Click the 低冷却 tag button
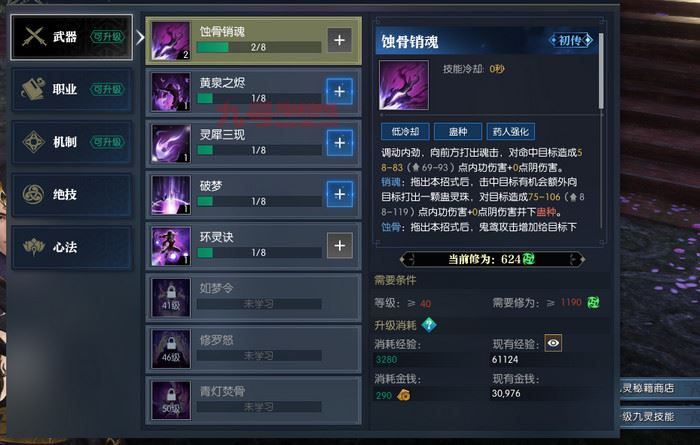700x445 pixels. tap(405, 131)
